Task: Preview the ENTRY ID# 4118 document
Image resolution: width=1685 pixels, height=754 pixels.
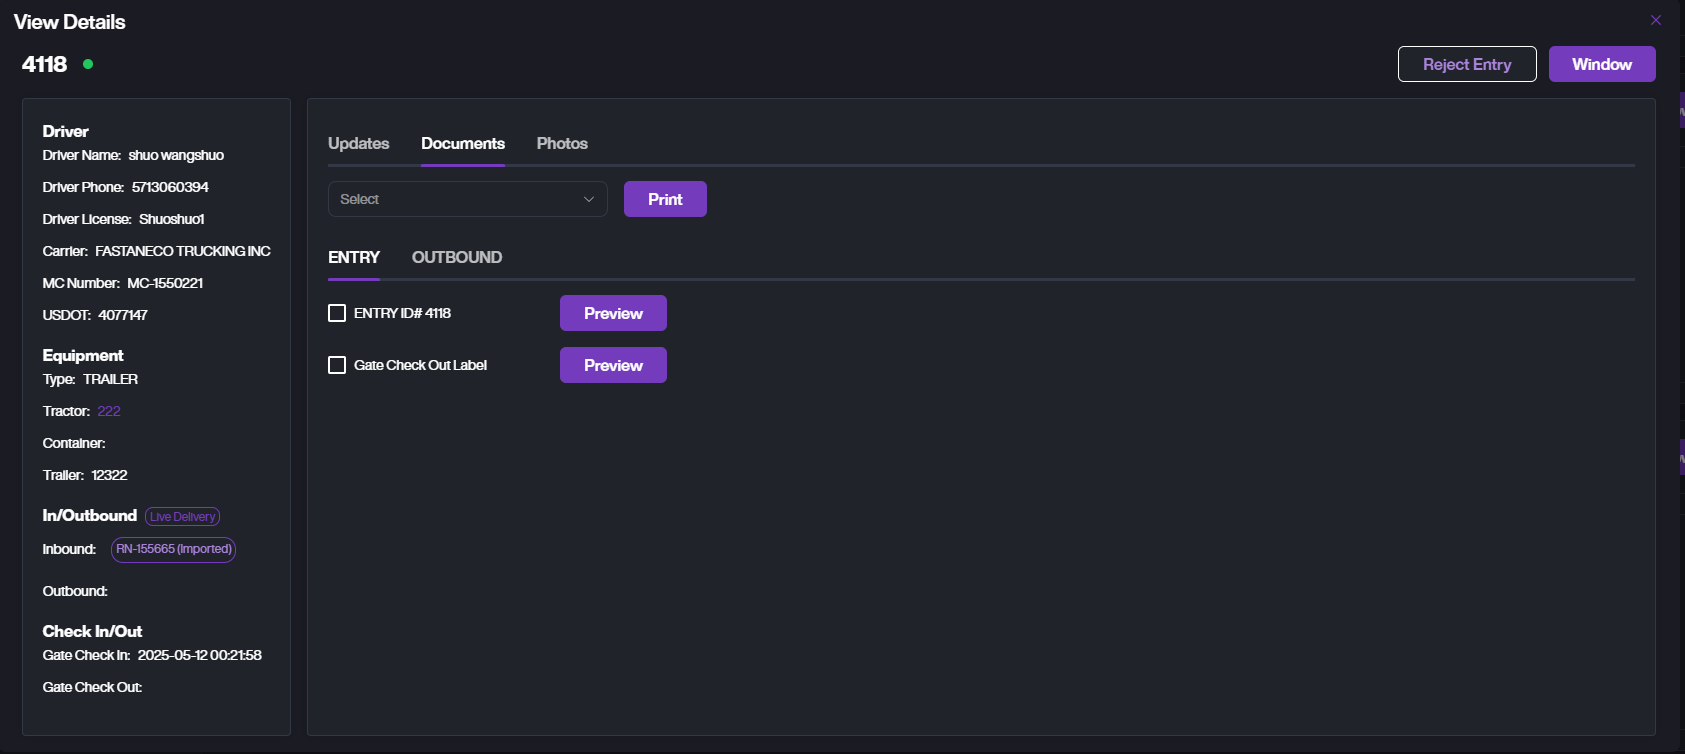Action: point(613,313)
